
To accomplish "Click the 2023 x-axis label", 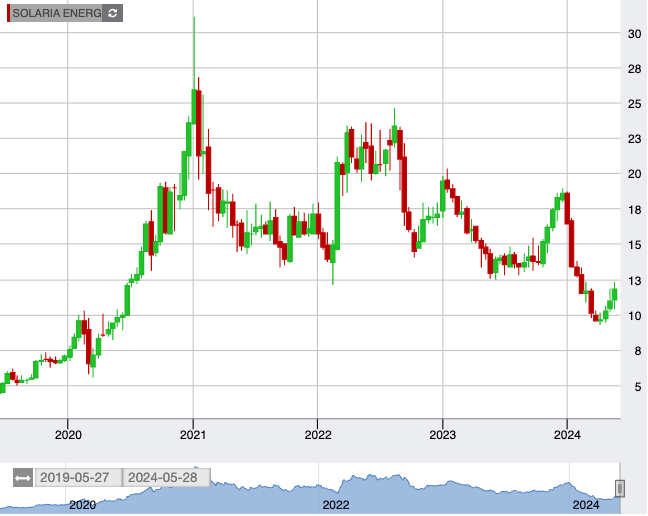I will pos(443,435).
